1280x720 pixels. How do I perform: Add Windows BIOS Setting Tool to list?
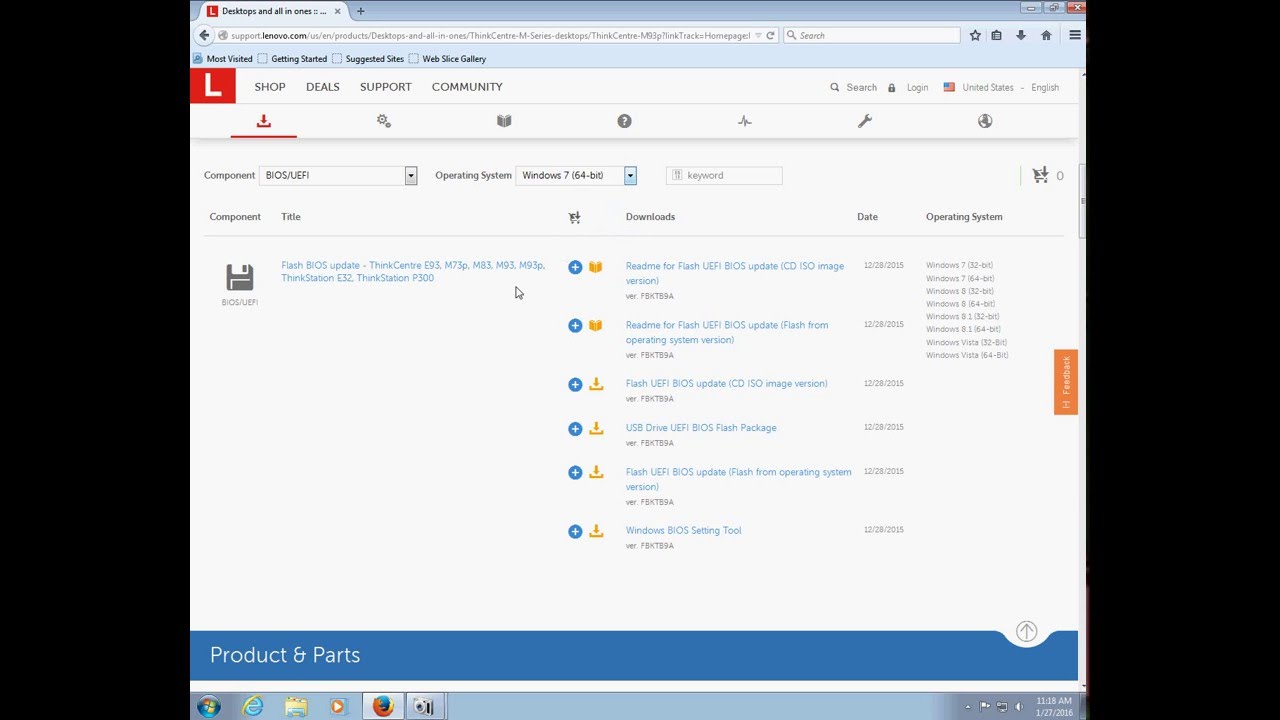(575, 531)
